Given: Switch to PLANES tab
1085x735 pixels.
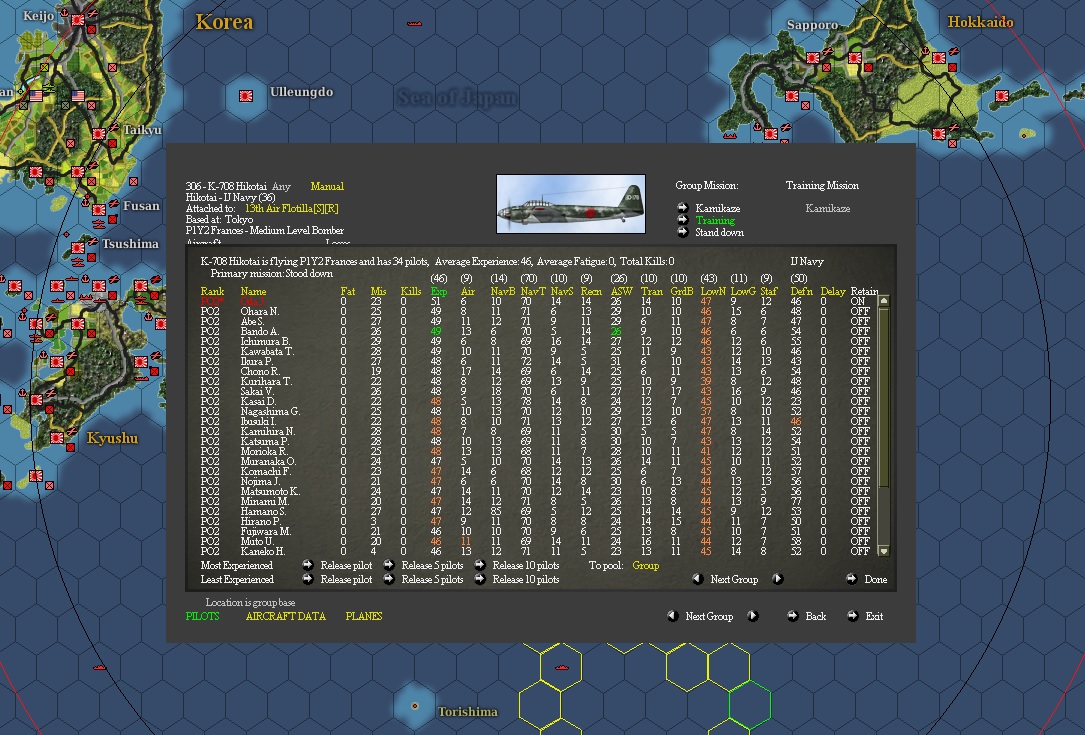Looking at the screenshot, I should point(364,616).
